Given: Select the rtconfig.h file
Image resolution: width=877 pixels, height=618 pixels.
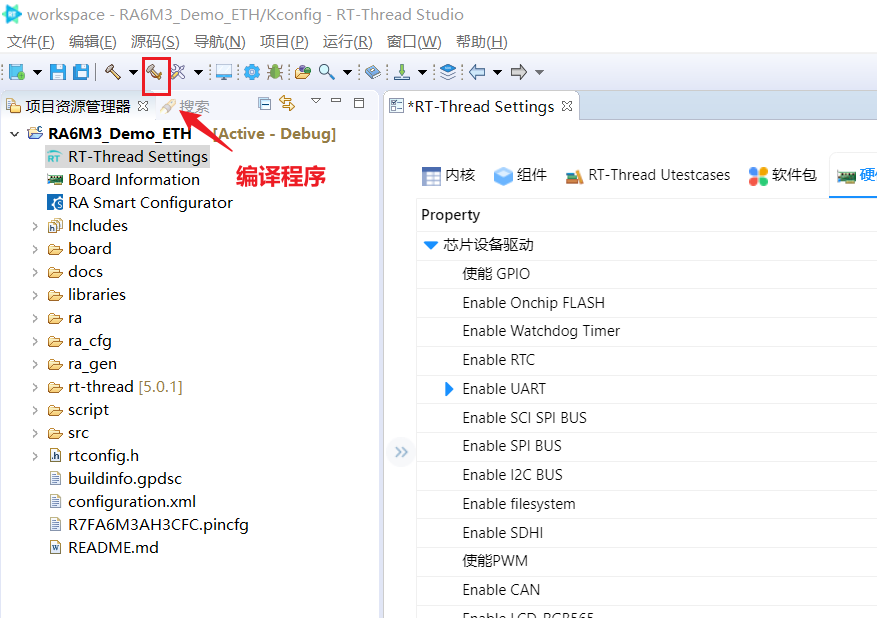Looking at the screenshot, I should pyautogui.click(x=94, y=456).
